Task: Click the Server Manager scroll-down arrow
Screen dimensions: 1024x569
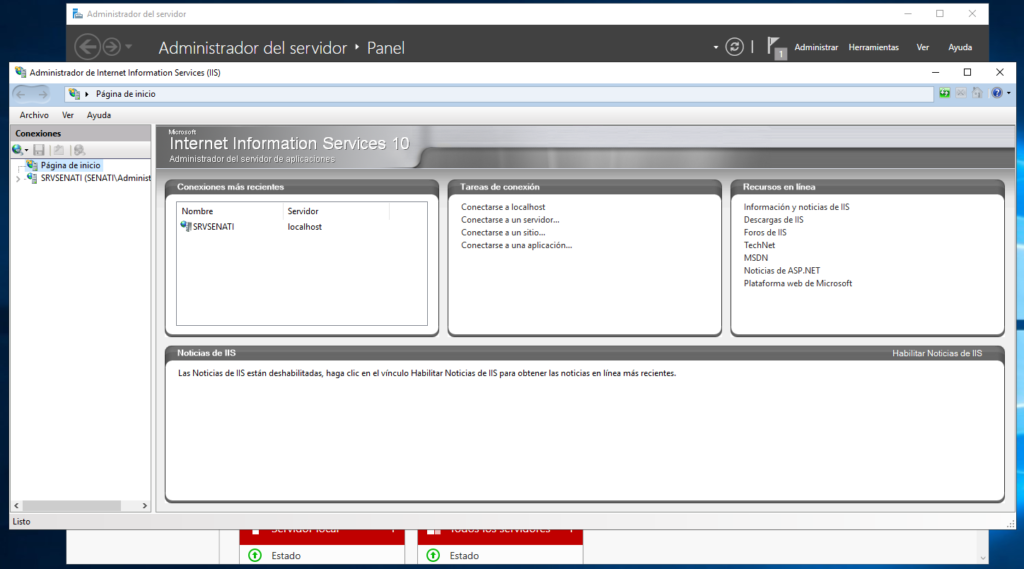Action: 982,558
